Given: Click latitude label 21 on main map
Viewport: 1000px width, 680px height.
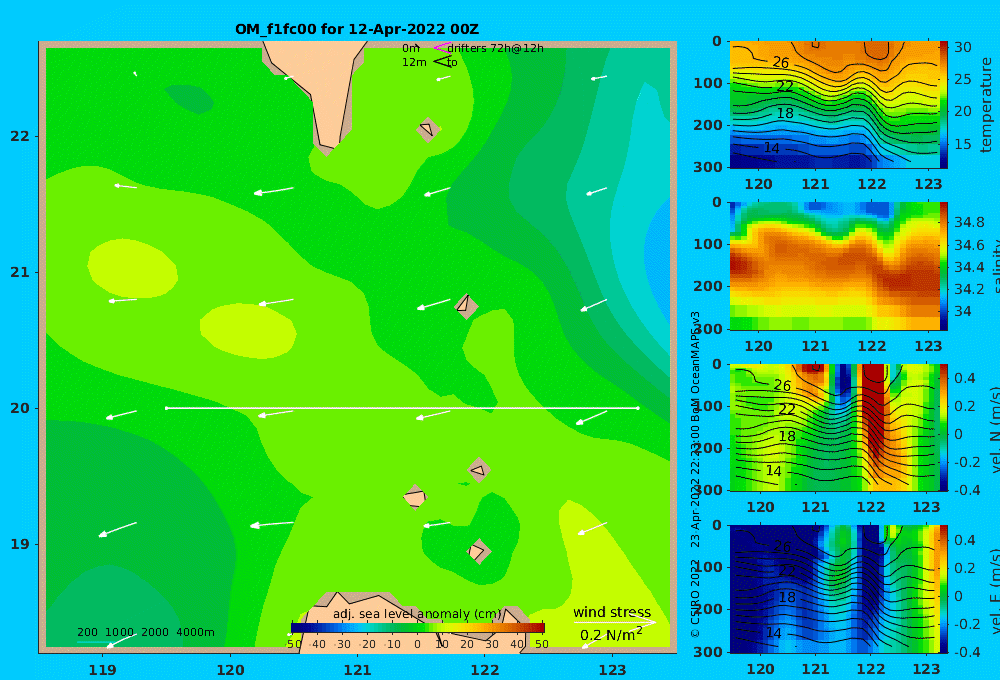Looking at the screenshot, I should click(x=20, y=272).
